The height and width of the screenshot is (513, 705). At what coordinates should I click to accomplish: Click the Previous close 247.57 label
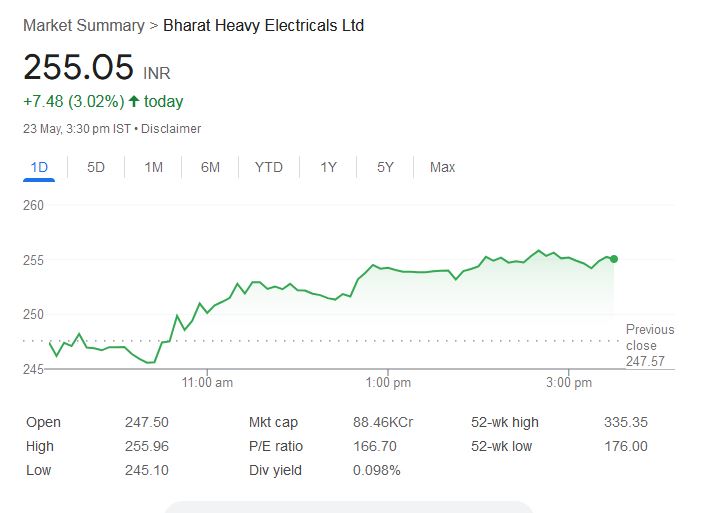650,345
